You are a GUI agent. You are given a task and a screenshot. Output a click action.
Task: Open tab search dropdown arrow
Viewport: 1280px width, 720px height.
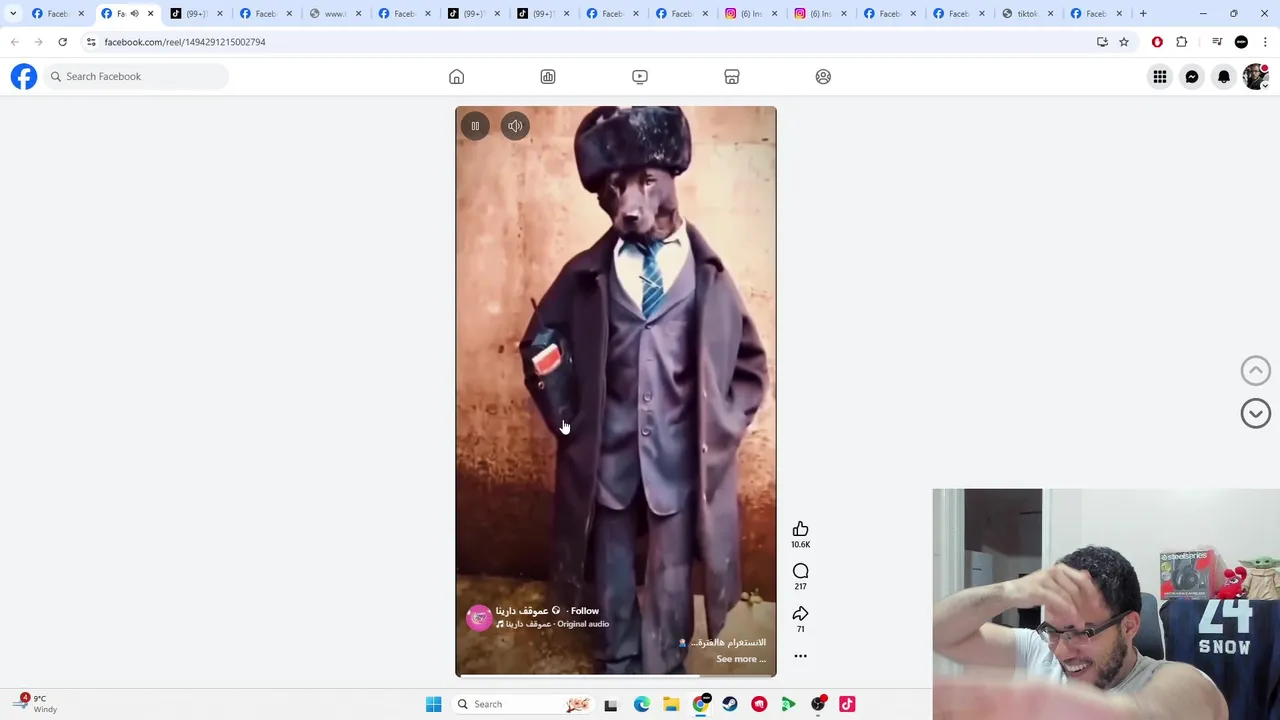[x=13, y=13]
